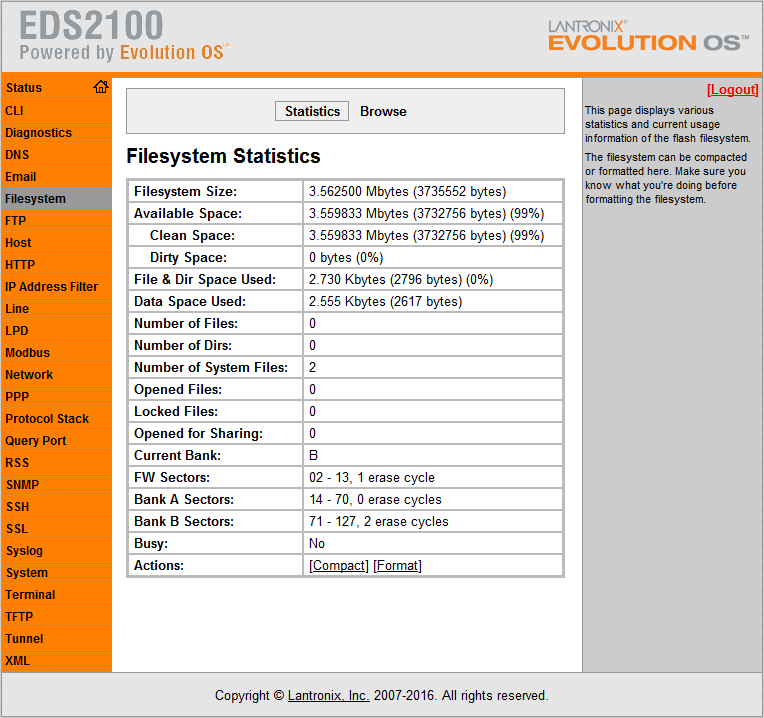Viewport: 764px width, 718px height.
Task: Select the Filesystem sidebar entry
Action: click(57, 199)
